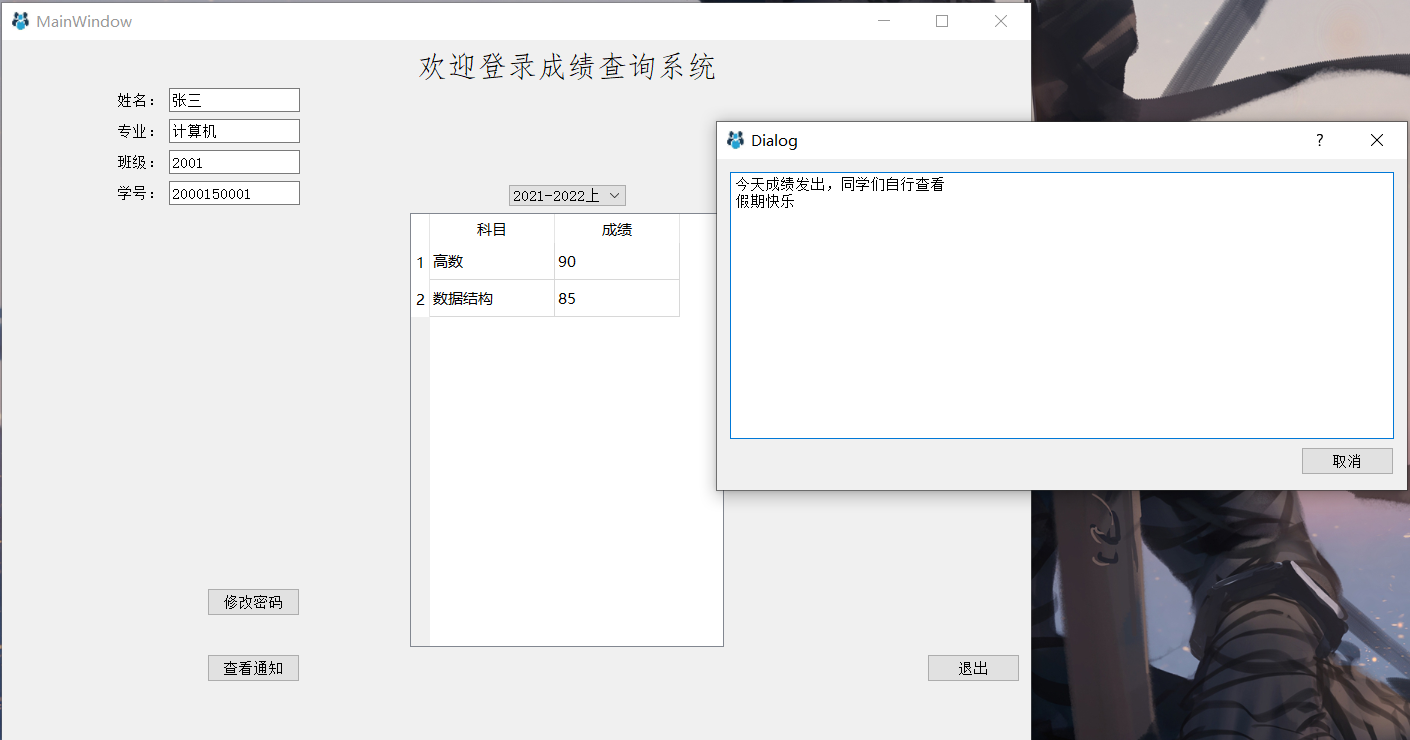Click the 学号 field showing 2000150001
Viewport: 1410px width, 740px height.
233,192
